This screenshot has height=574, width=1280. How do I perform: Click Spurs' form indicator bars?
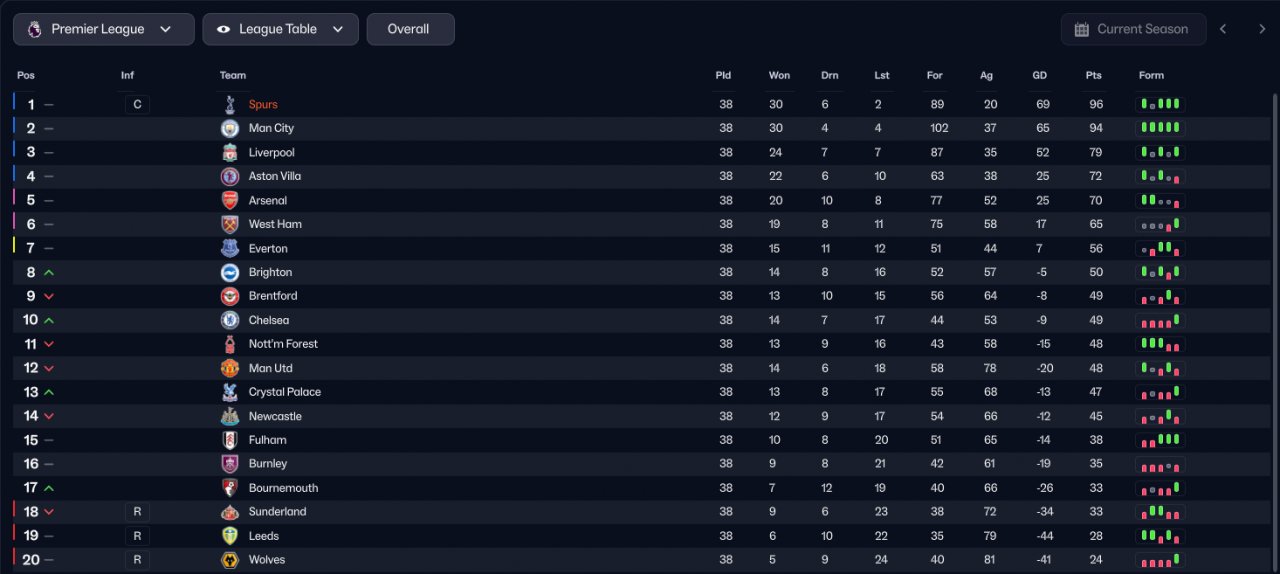[1160, 104]
